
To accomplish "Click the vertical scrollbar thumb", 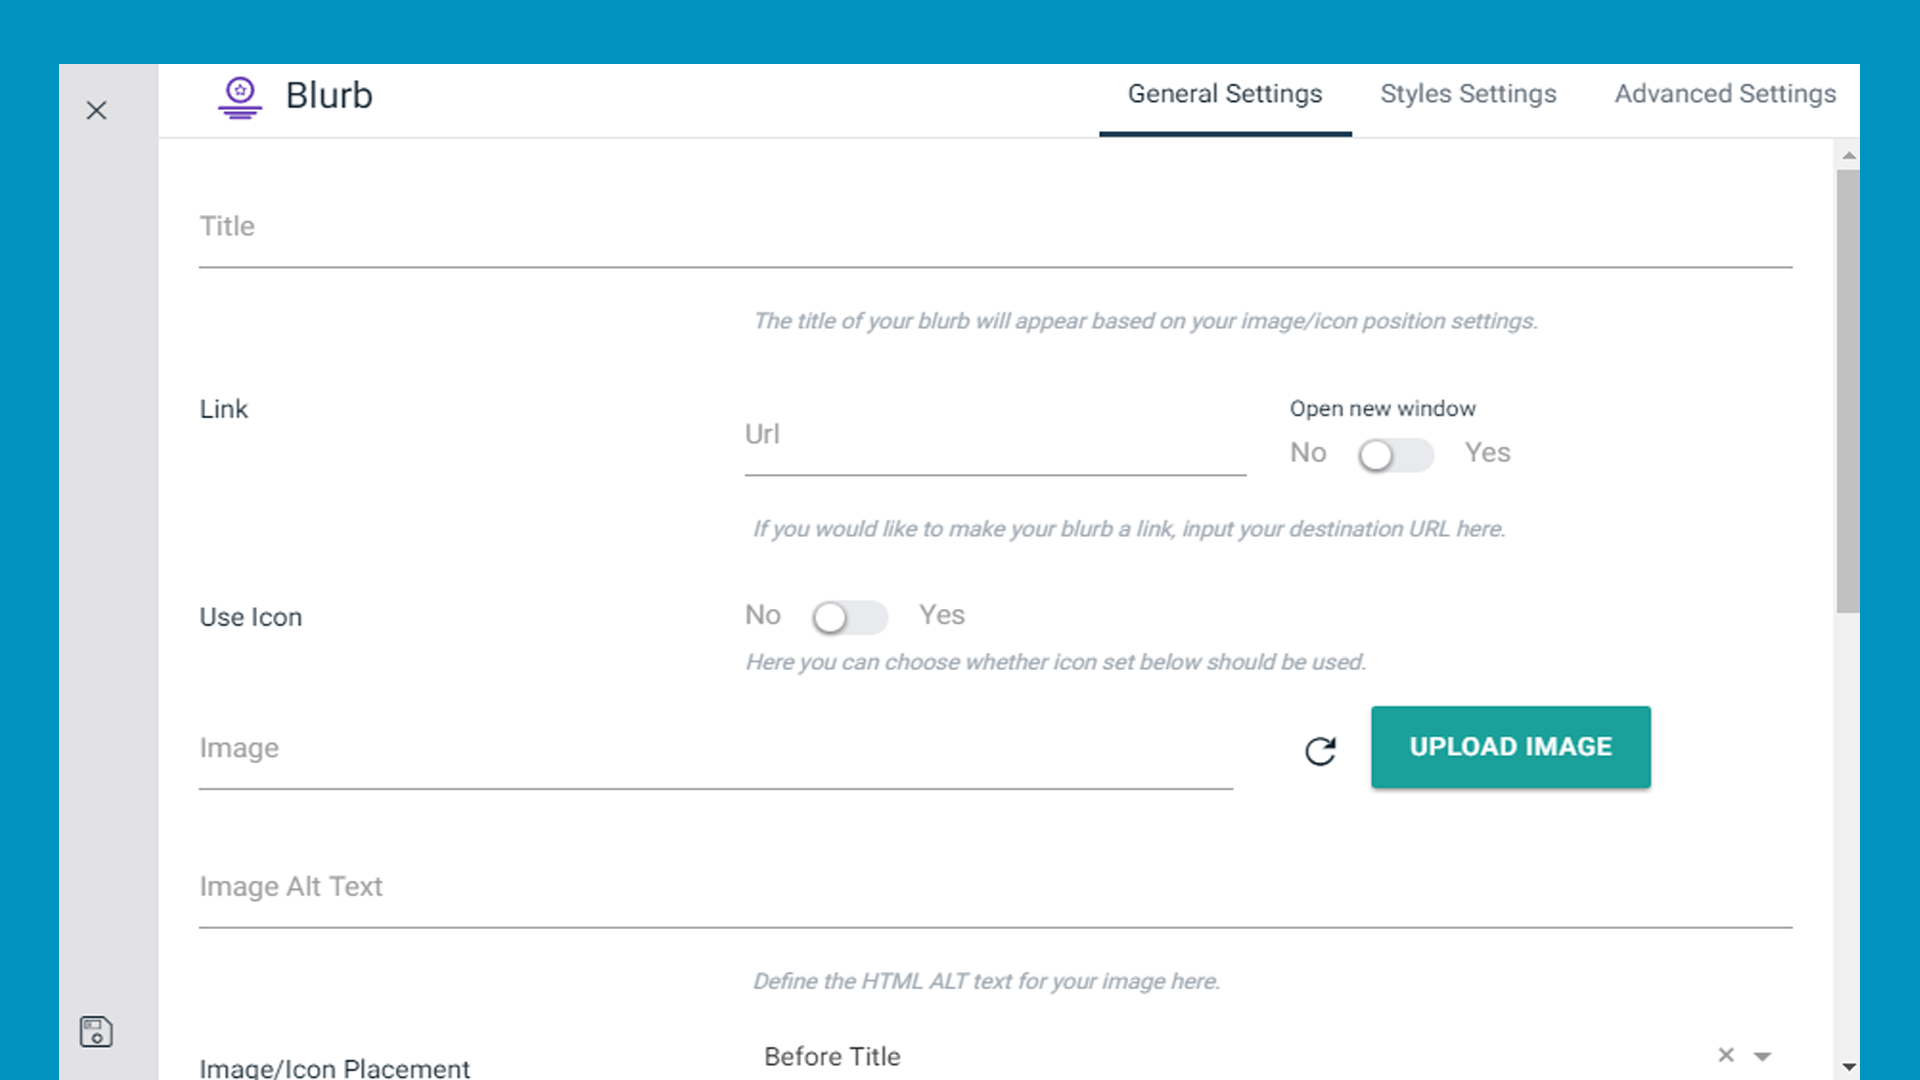I will [1848, 390].
